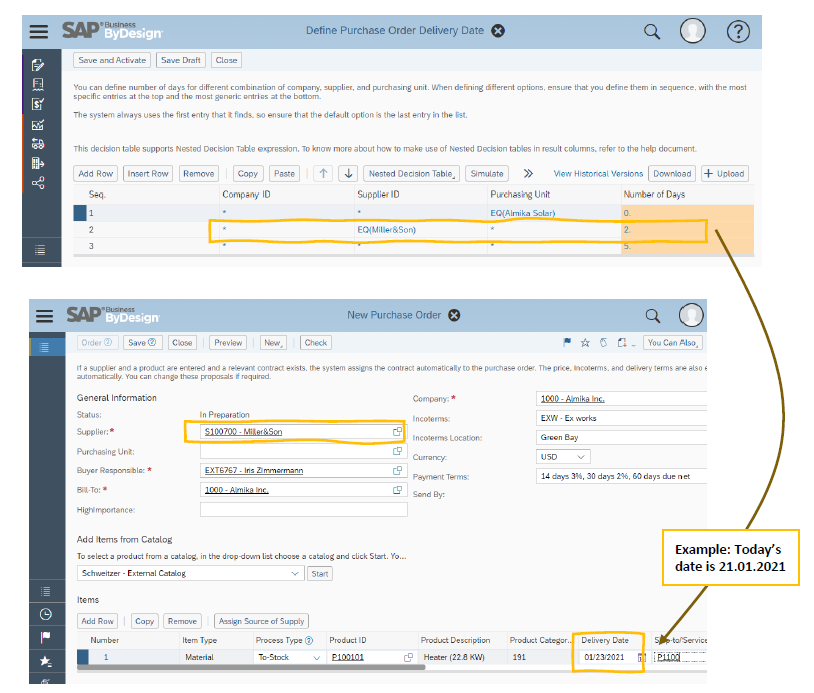Image resolution: width=814 pixels, height=693 pixels.
Task: Move selected row up with up arrow
Action: [x=323, y=173]
